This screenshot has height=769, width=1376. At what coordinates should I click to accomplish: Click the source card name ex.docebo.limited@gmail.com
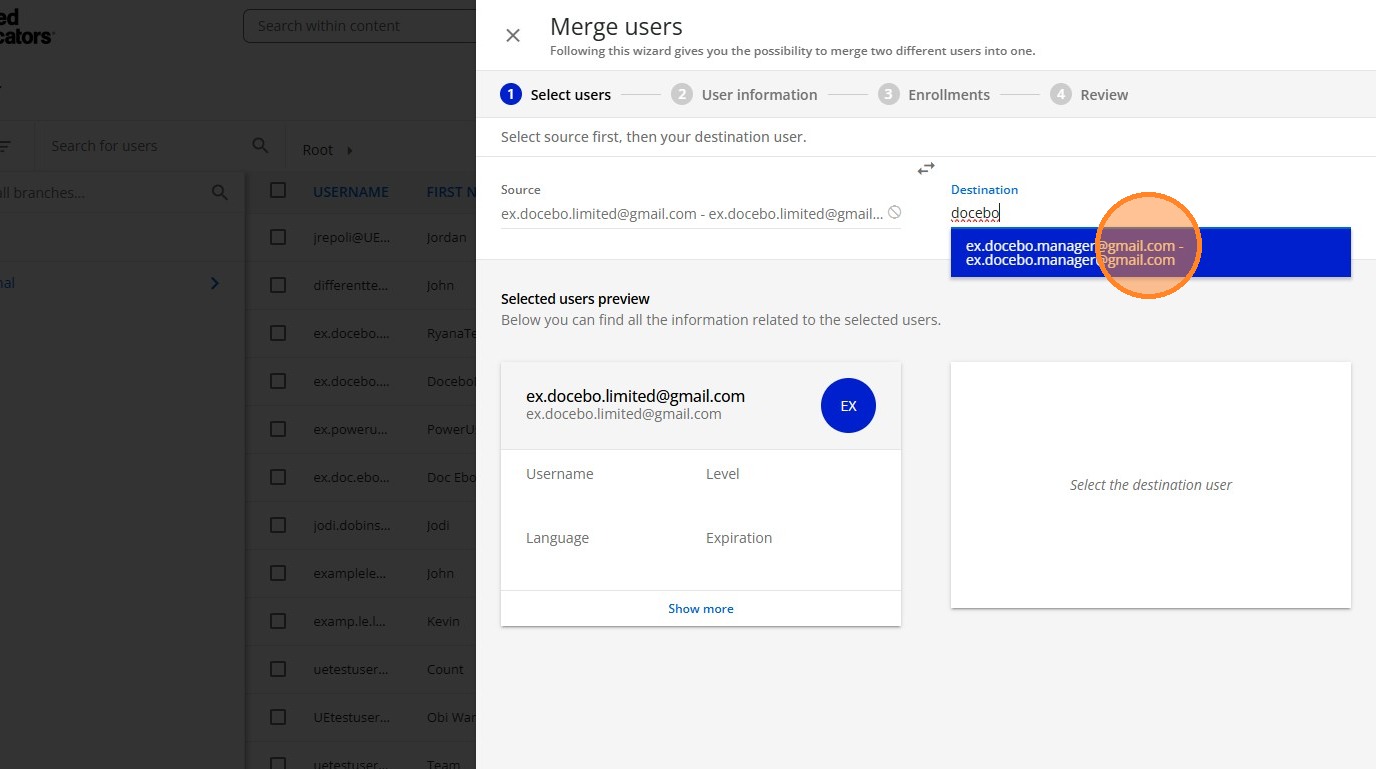click(x=636, y=396)
